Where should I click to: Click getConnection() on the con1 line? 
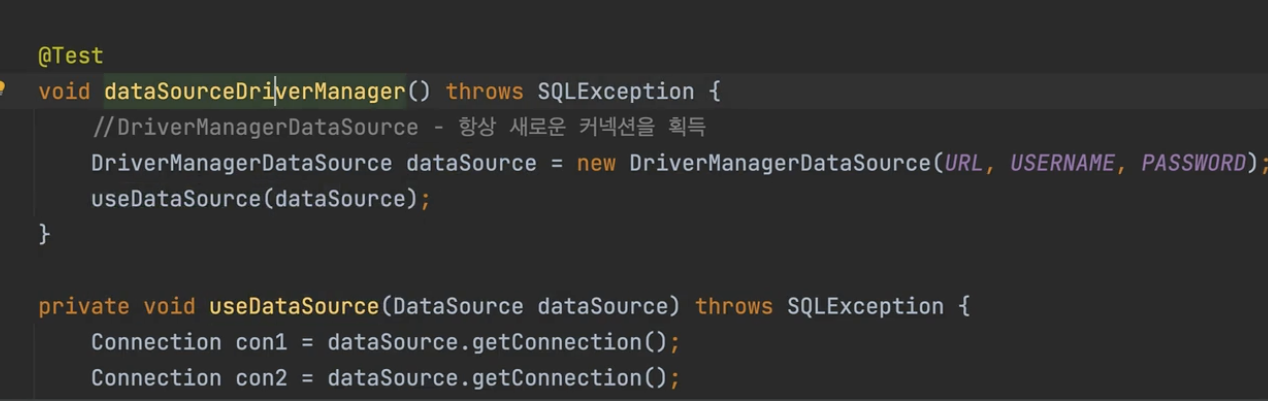pos(569,342)
